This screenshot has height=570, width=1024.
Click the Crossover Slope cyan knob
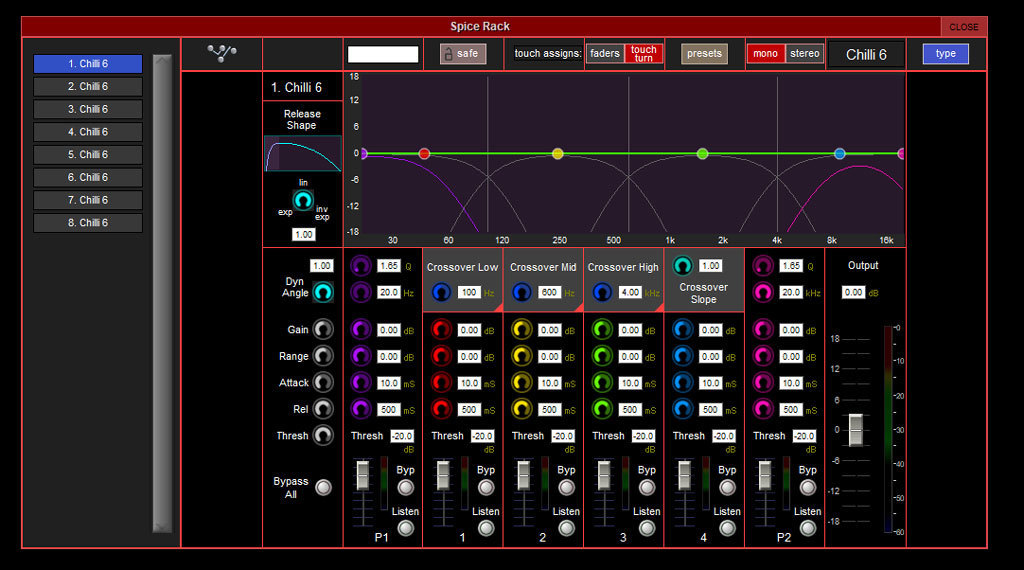(x=683, y=266)
